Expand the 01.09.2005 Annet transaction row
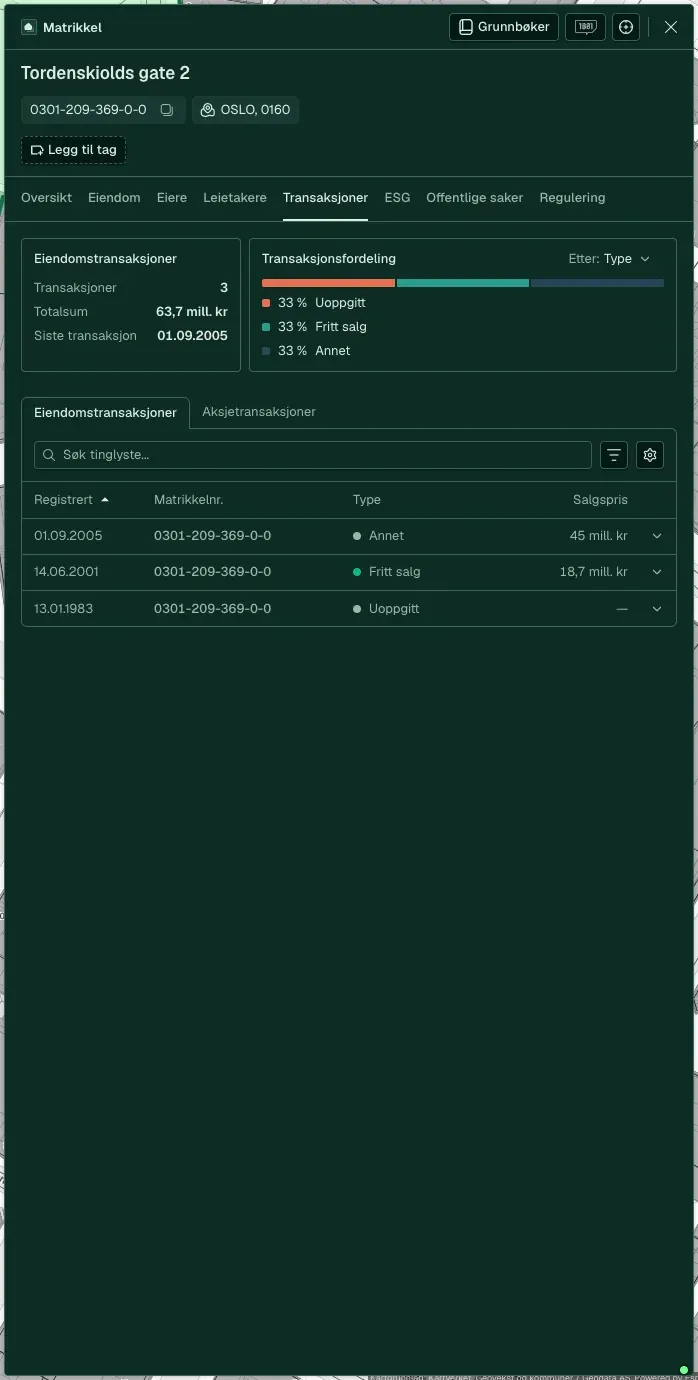The height and width of the screenshot is (1380, 698). pos(657,536)
